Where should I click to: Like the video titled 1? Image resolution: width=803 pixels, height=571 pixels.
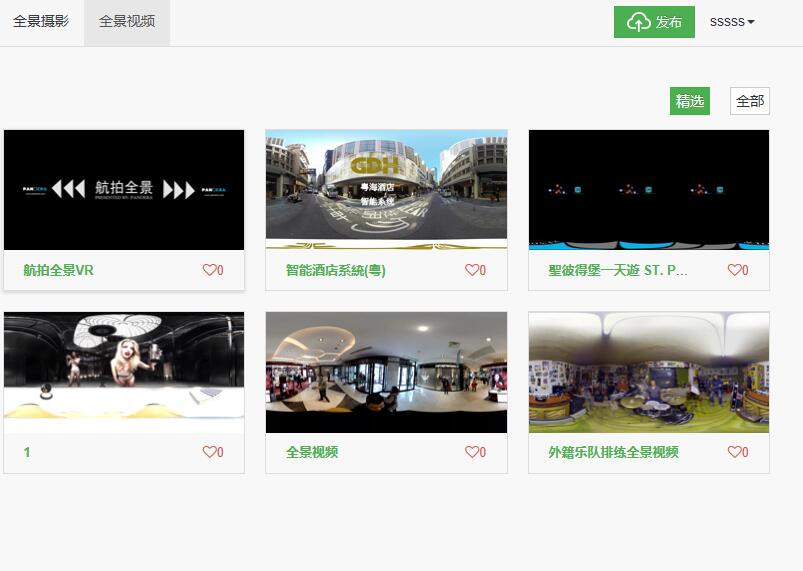tap(209, 452)
